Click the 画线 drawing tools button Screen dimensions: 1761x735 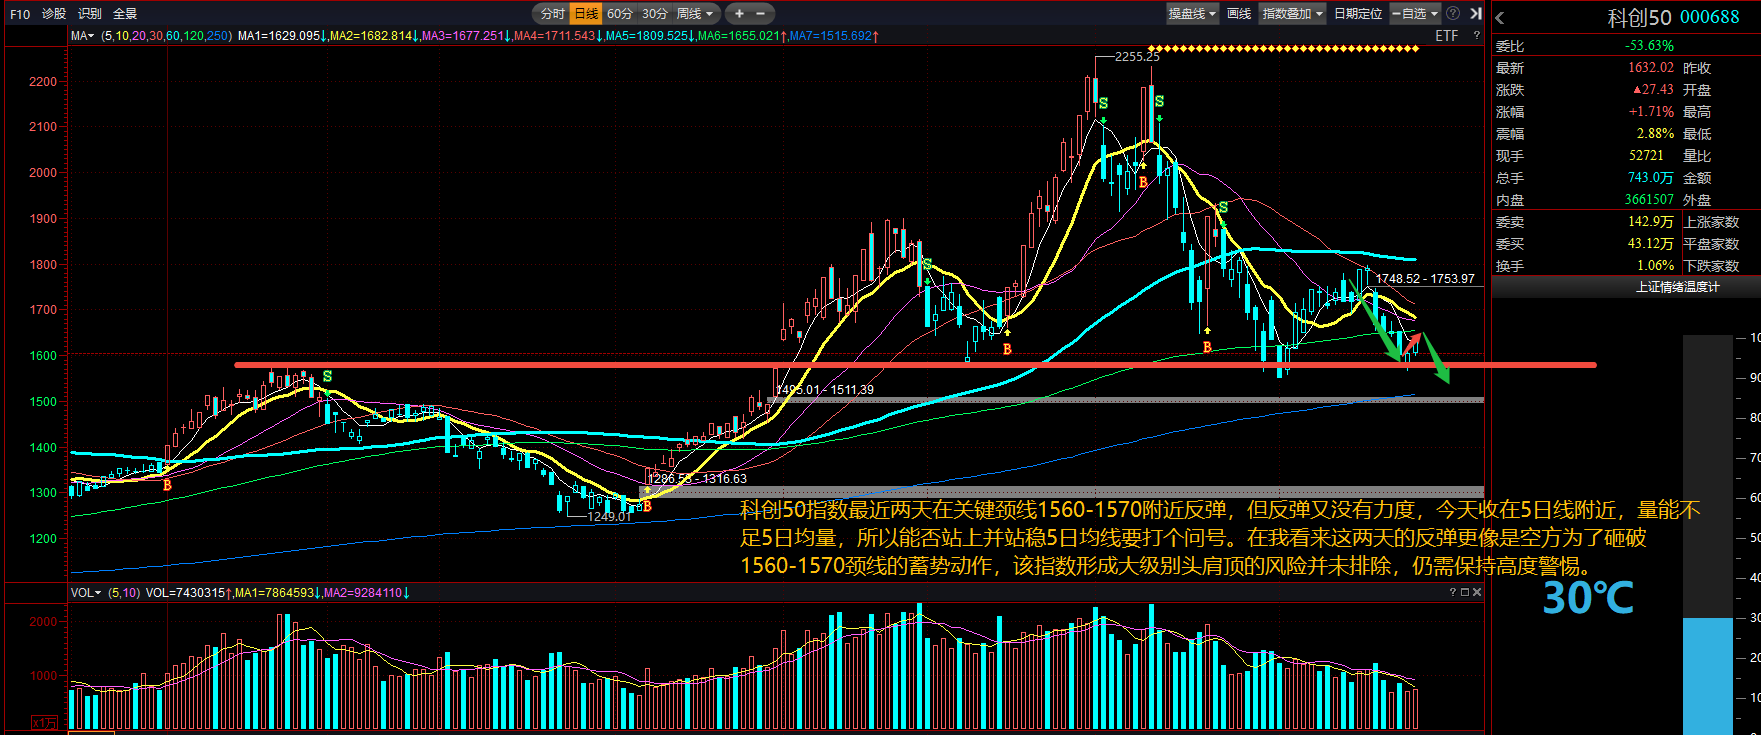(1239, 14)
